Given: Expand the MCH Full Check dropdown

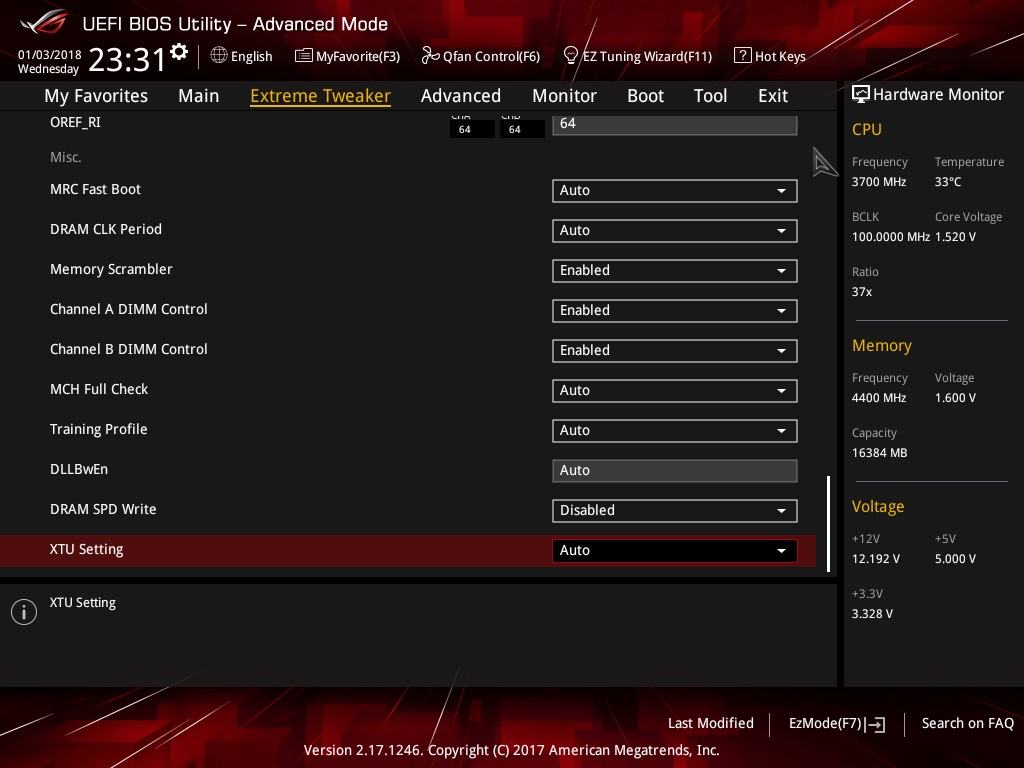Looking at the screenshot, I should click(675, 391).
